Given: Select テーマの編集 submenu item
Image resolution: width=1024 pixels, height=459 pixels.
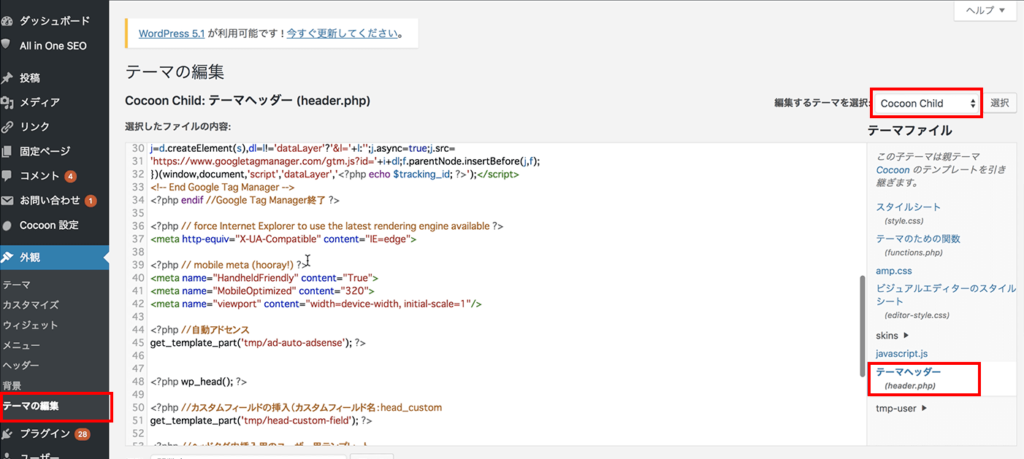Looking at the screenshot, I should pos(31,406).
